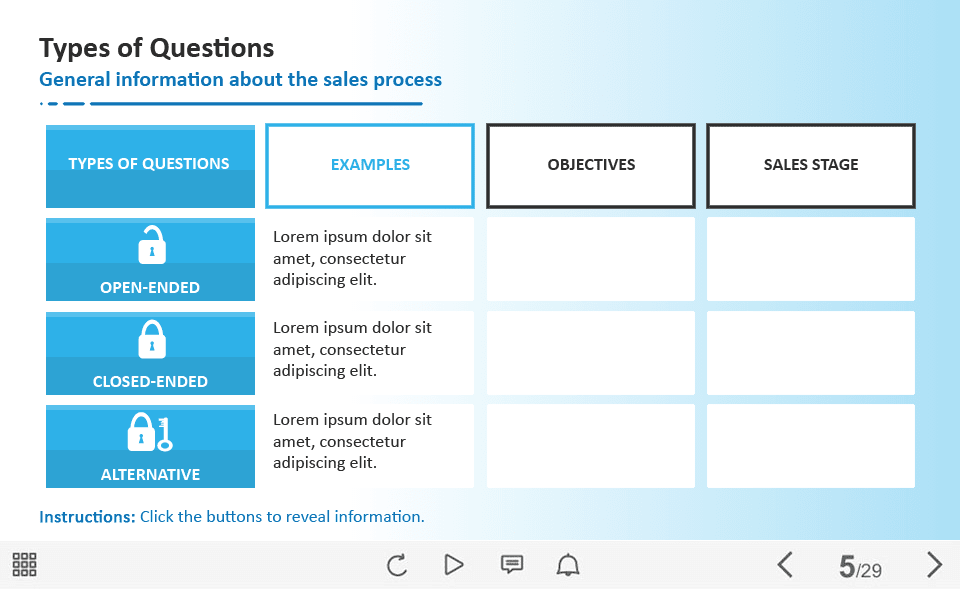This screenshot has height=590, width=960.
Task: Go to next slide arrow
Action: [934, 565]
